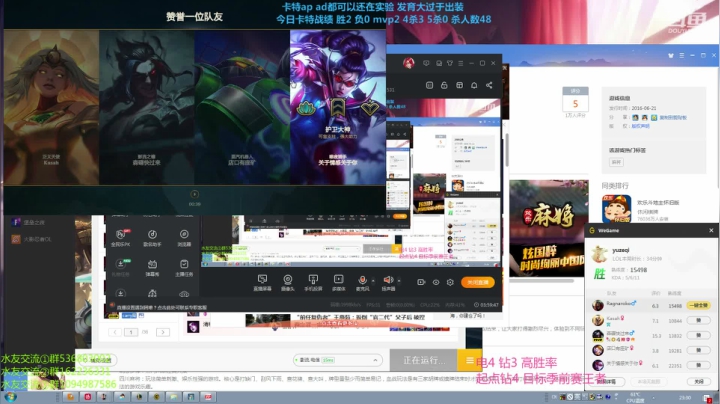Click the layout grid icon in streamer toolbar
The height and width of the screenshot is (404, 720).
click(x=459, y=85)
